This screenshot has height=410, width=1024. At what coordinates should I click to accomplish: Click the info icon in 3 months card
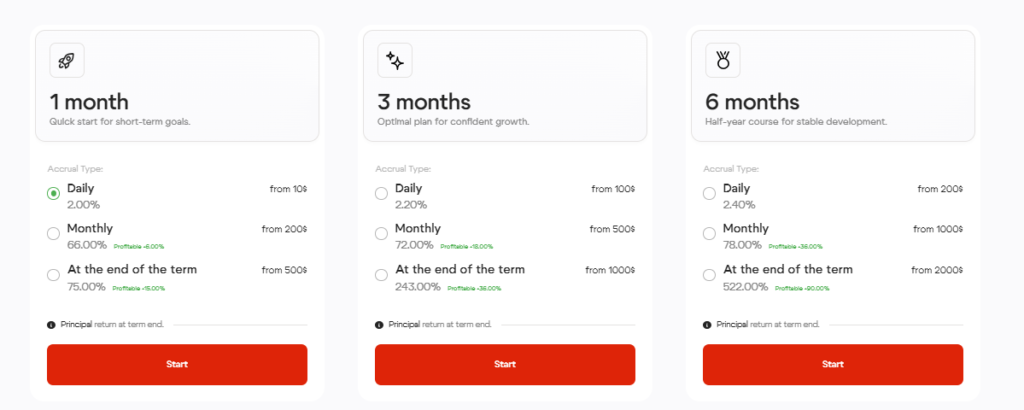click(379, 324)
